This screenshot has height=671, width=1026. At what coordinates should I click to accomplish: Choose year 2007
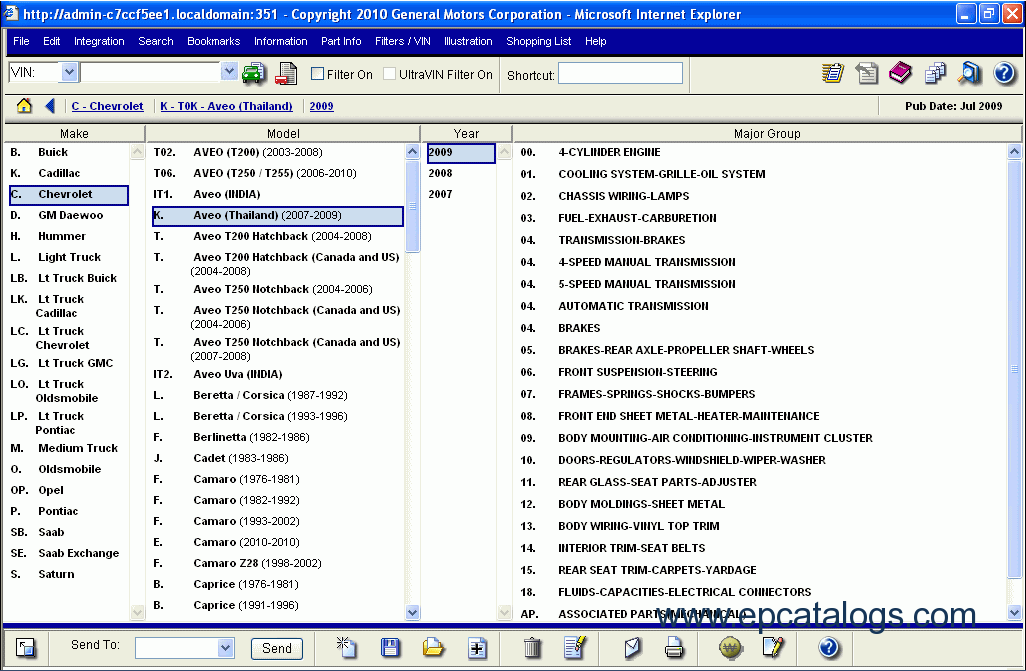(x=440, y=194)
